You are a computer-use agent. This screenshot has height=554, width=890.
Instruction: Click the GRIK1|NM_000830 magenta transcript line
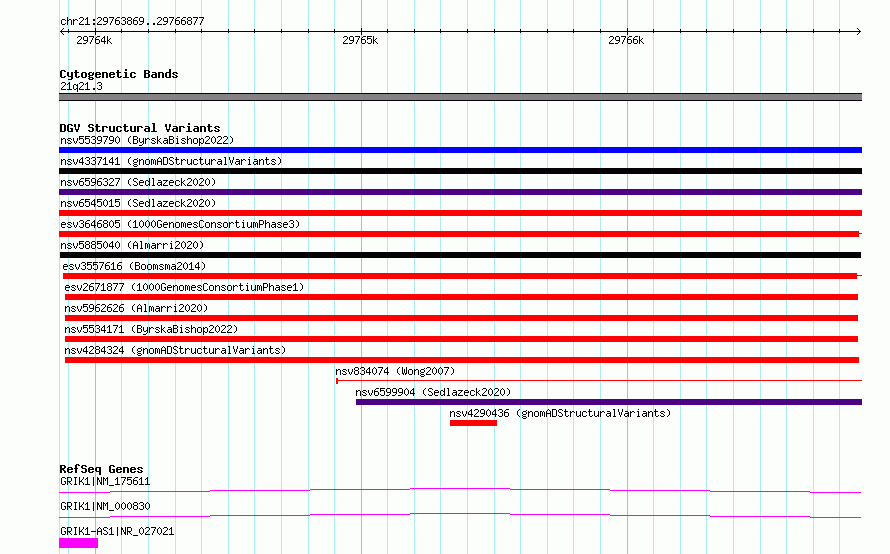tap(460, 515)
